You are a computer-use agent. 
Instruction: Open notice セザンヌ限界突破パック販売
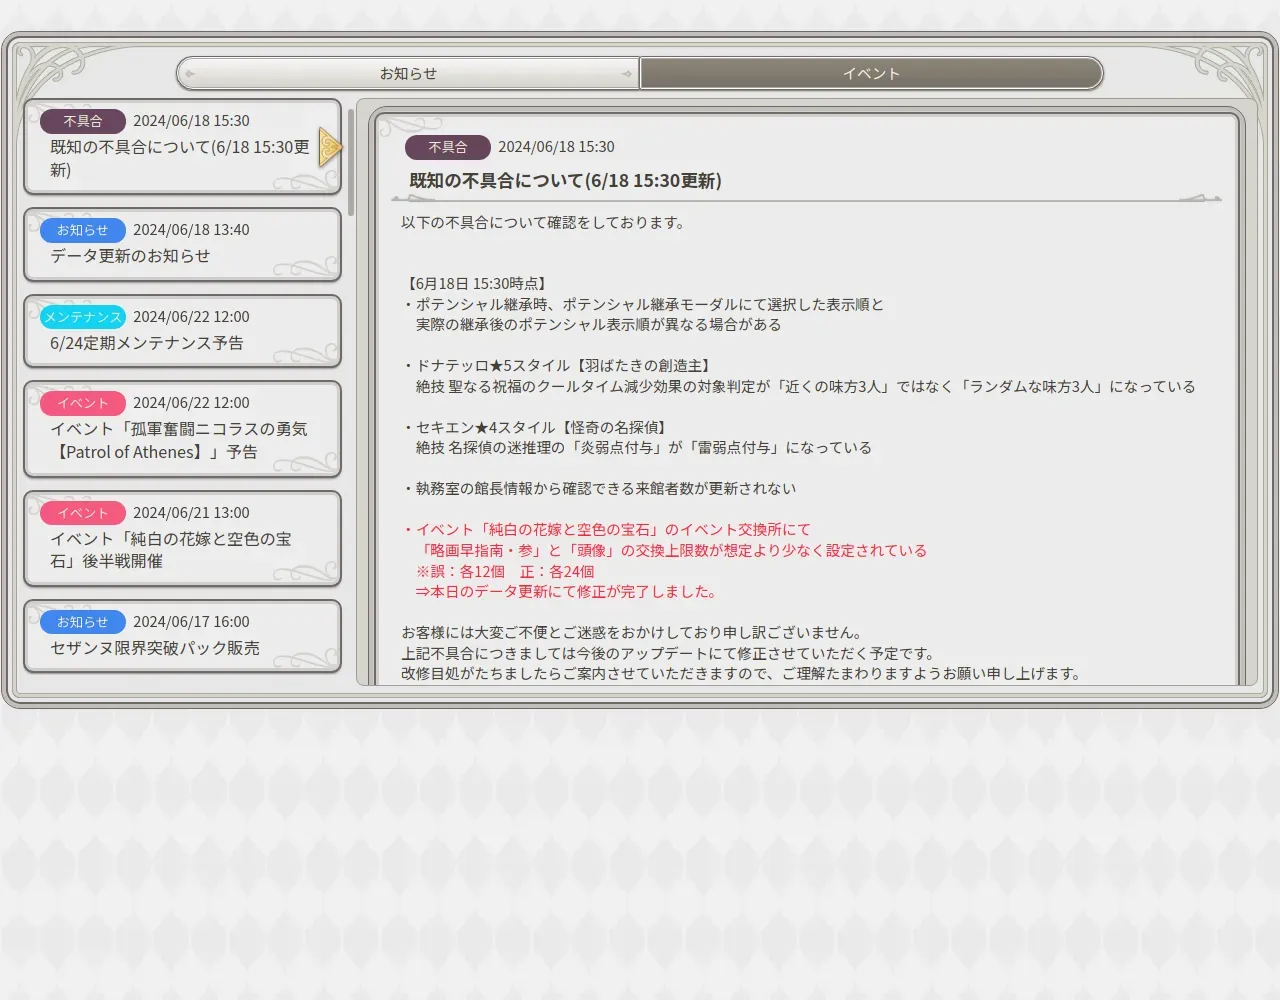coord(182,636)
